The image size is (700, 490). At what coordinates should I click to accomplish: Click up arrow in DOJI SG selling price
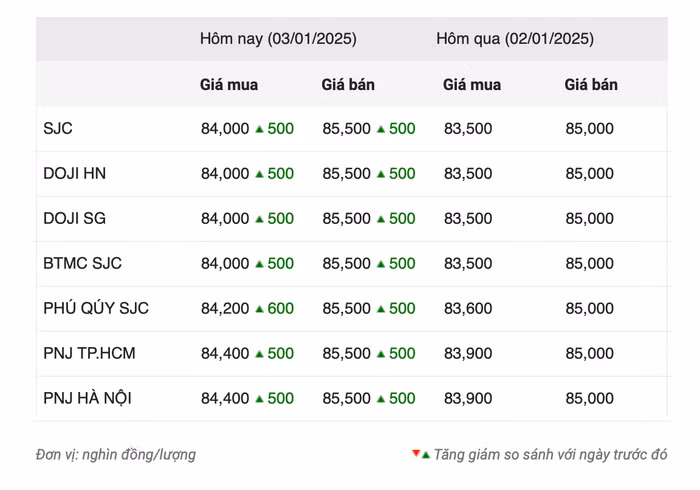(381, 219)
